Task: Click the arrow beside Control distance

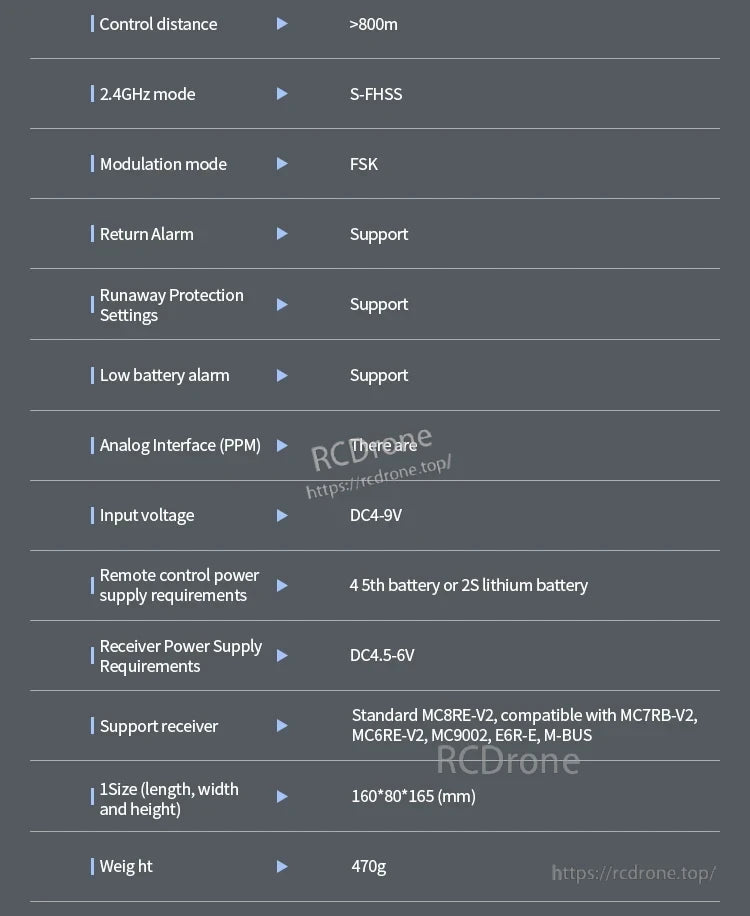Action: point(282,24)
